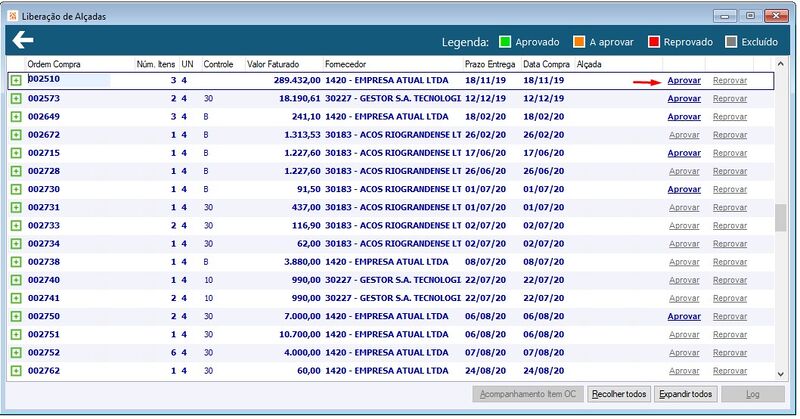
Task: Click Reprovar on order 002510
Action: (x=730, y=81)
